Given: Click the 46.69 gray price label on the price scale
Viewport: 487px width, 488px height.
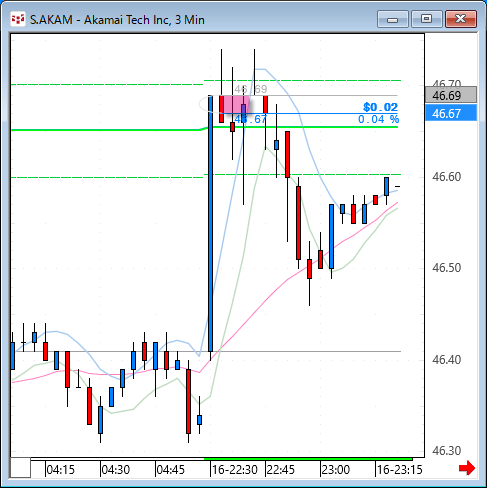Looking at the screenshot, I should 451,96.
